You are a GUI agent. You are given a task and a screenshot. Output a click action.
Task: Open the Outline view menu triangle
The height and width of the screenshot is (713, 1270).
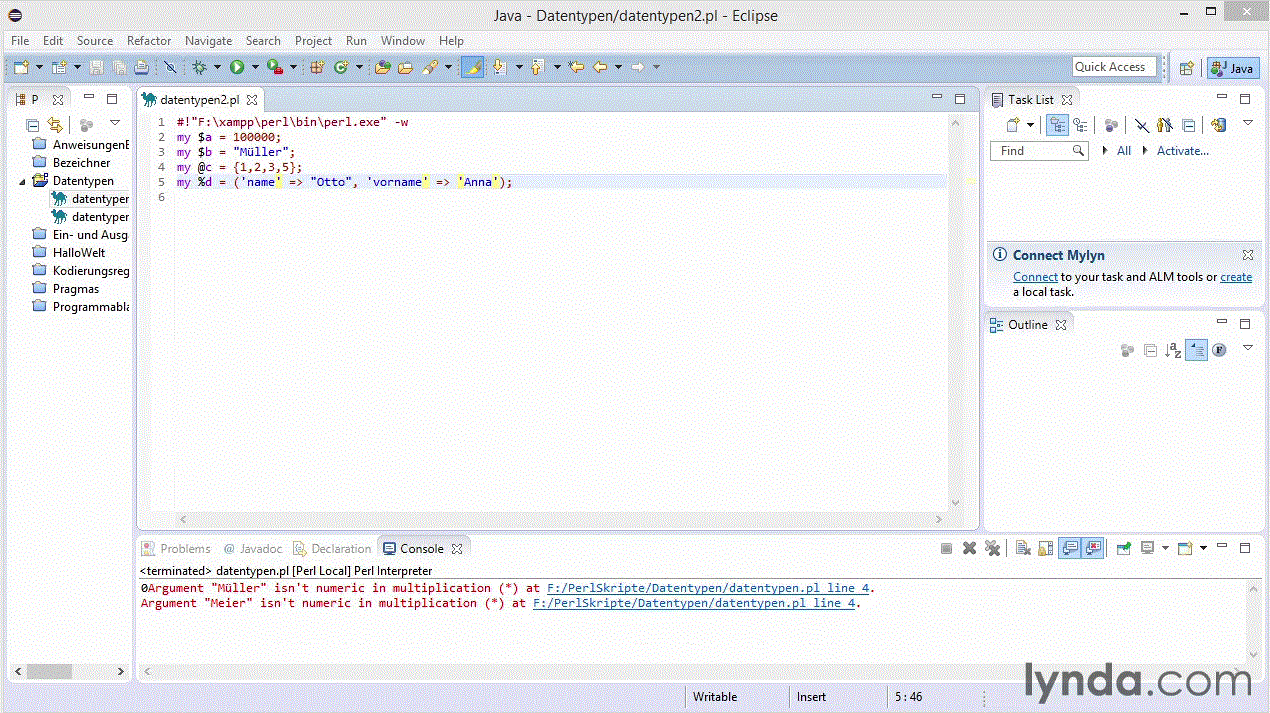pos(1248,347)
